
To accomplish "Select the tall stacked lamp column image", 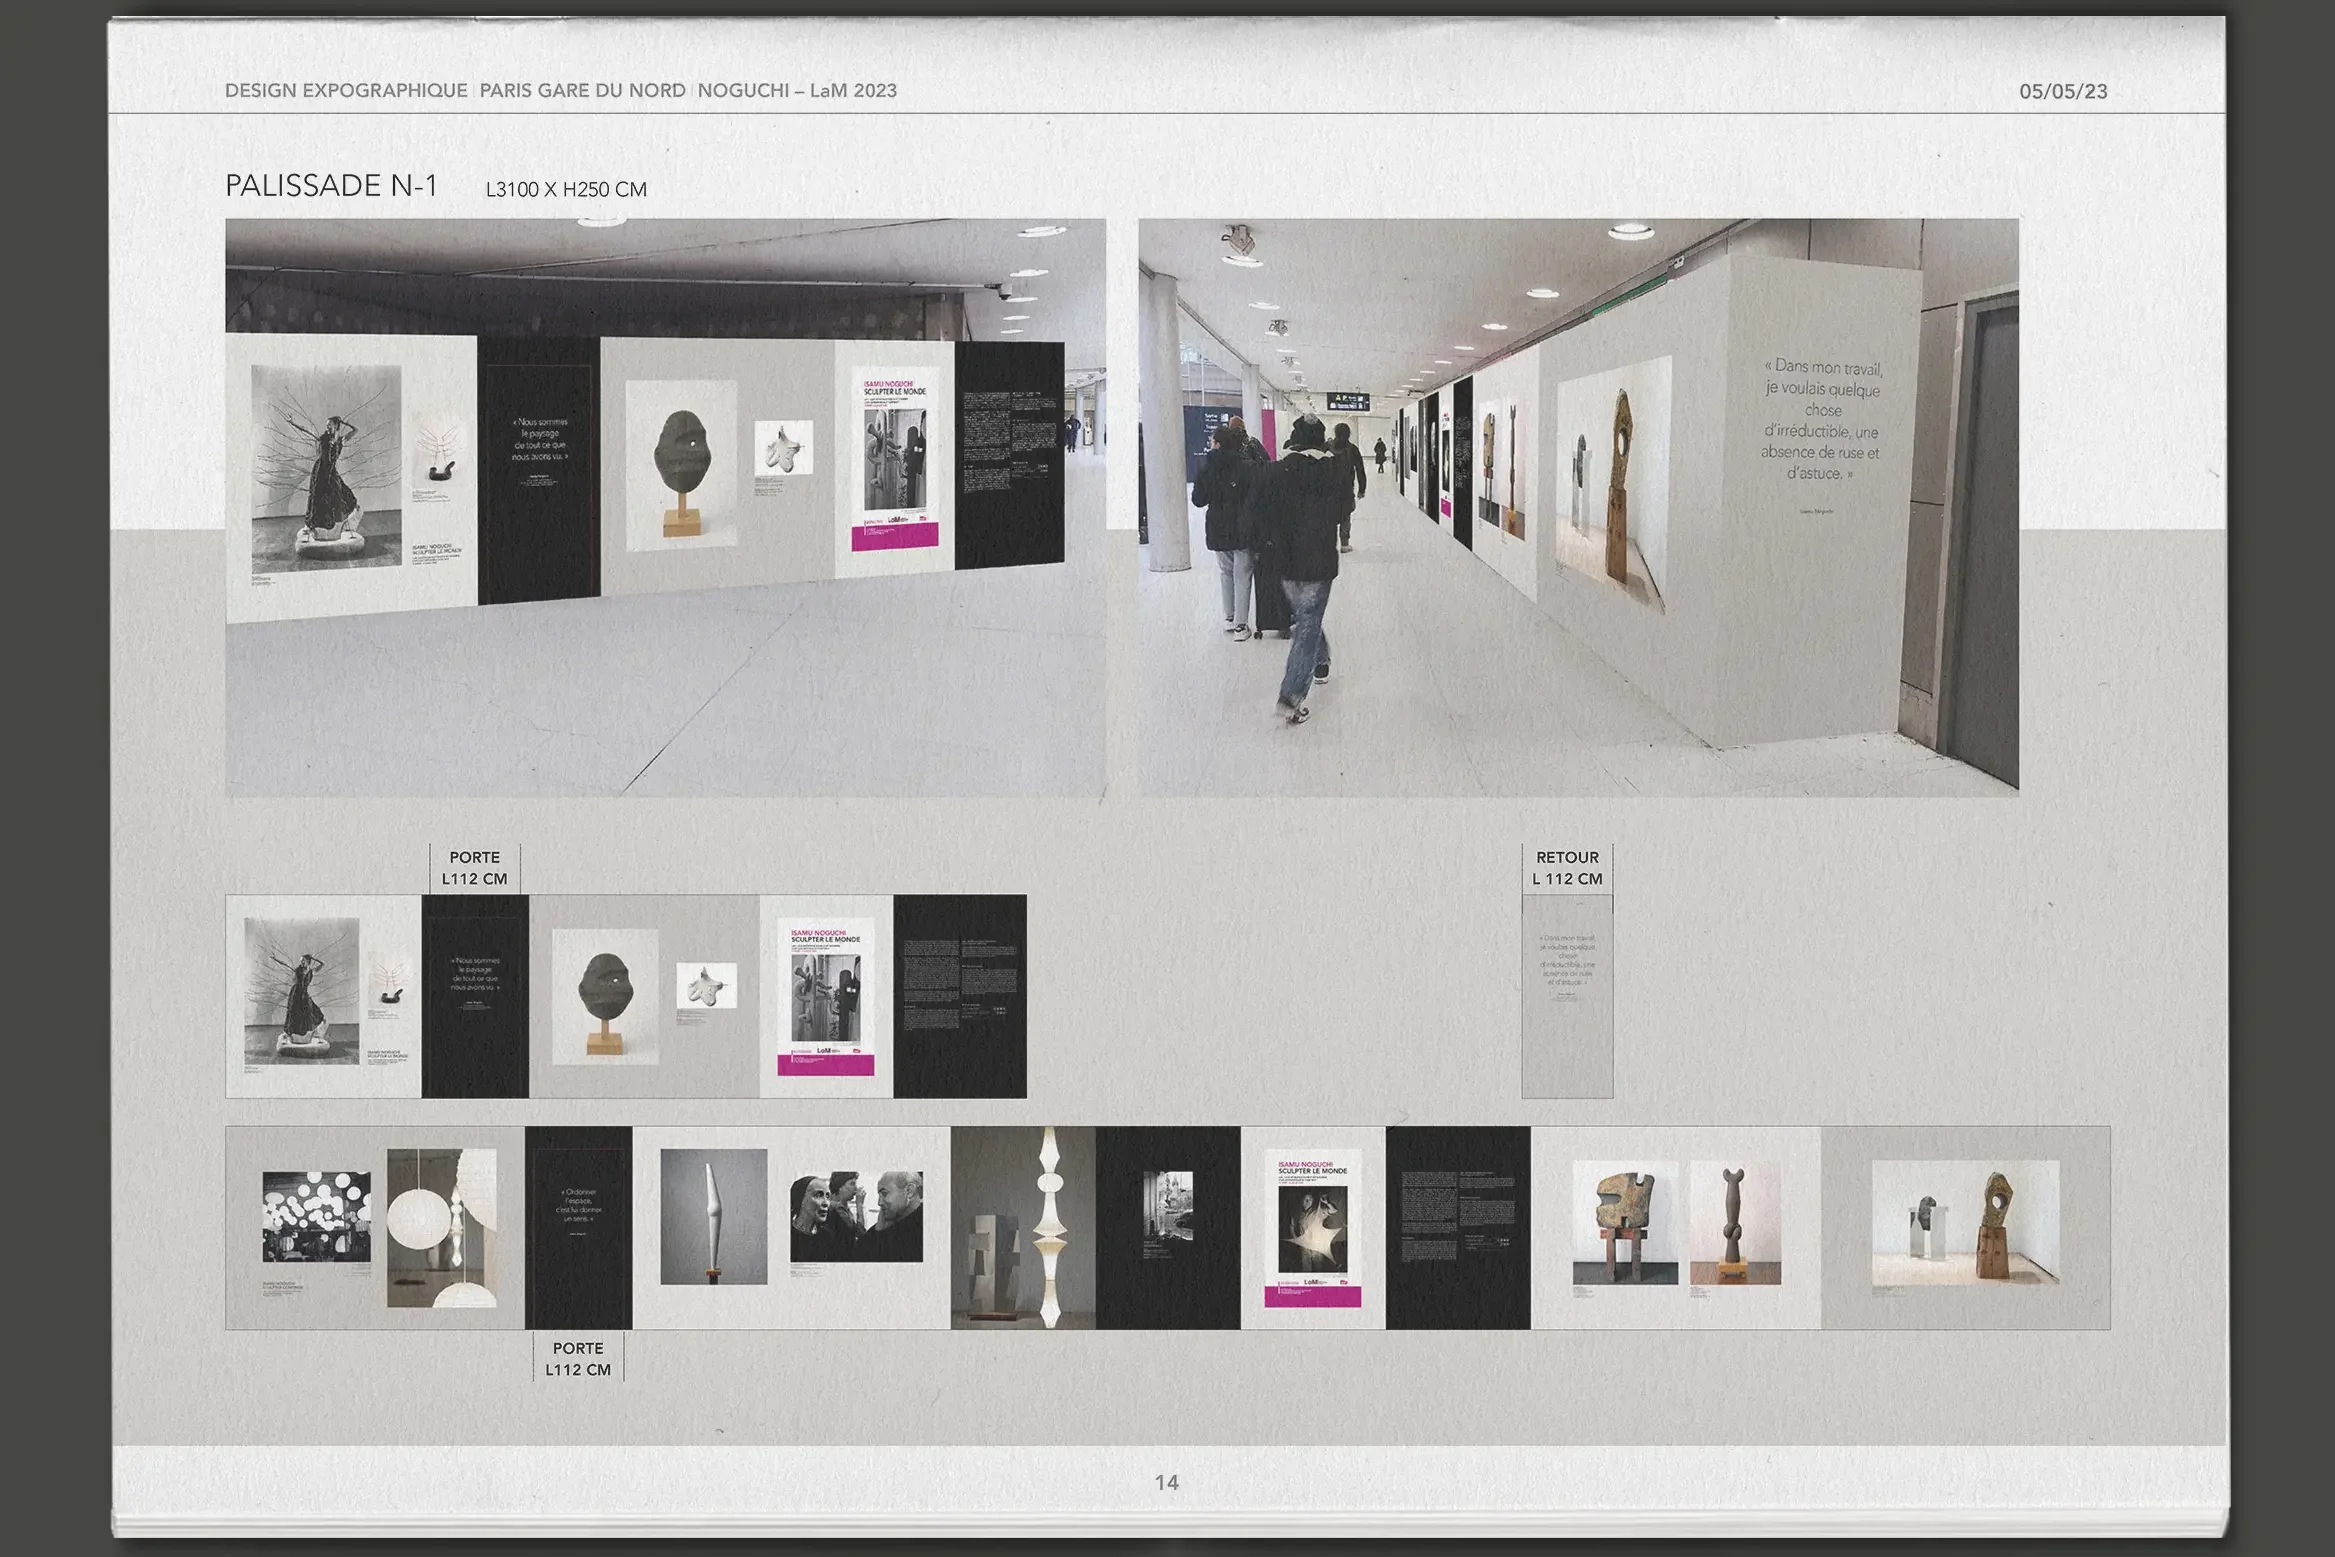I will 1023,1228.
